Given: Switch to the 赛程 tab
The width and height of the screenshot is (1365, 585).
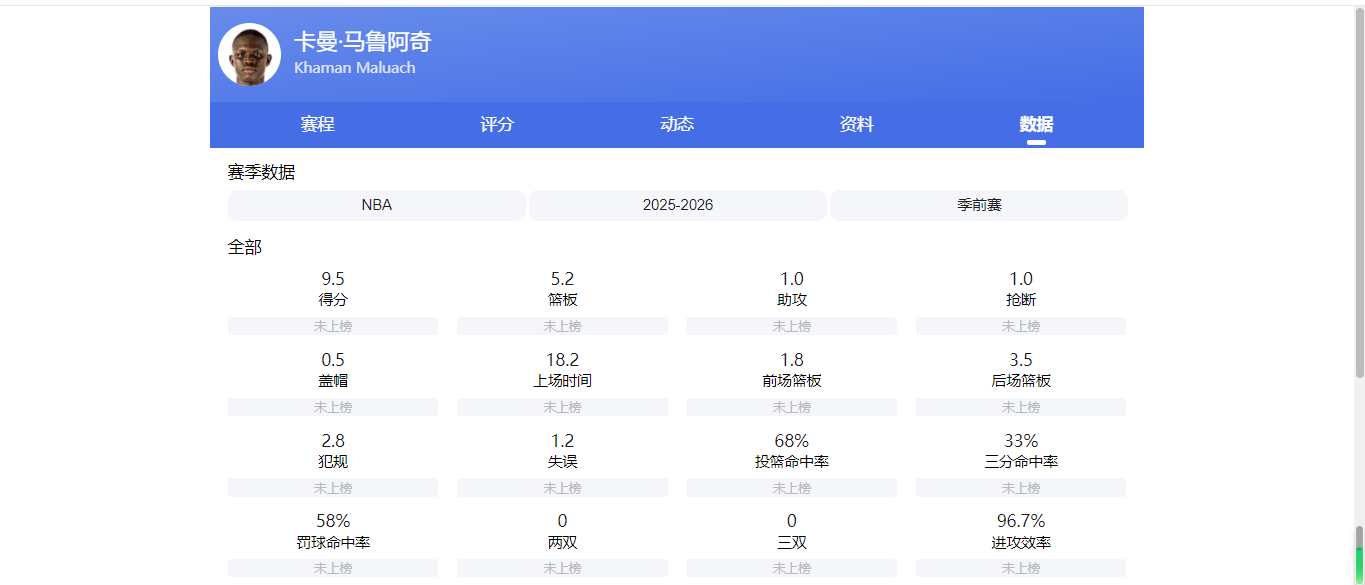Looking at the screenshot, I should [317, 125].
